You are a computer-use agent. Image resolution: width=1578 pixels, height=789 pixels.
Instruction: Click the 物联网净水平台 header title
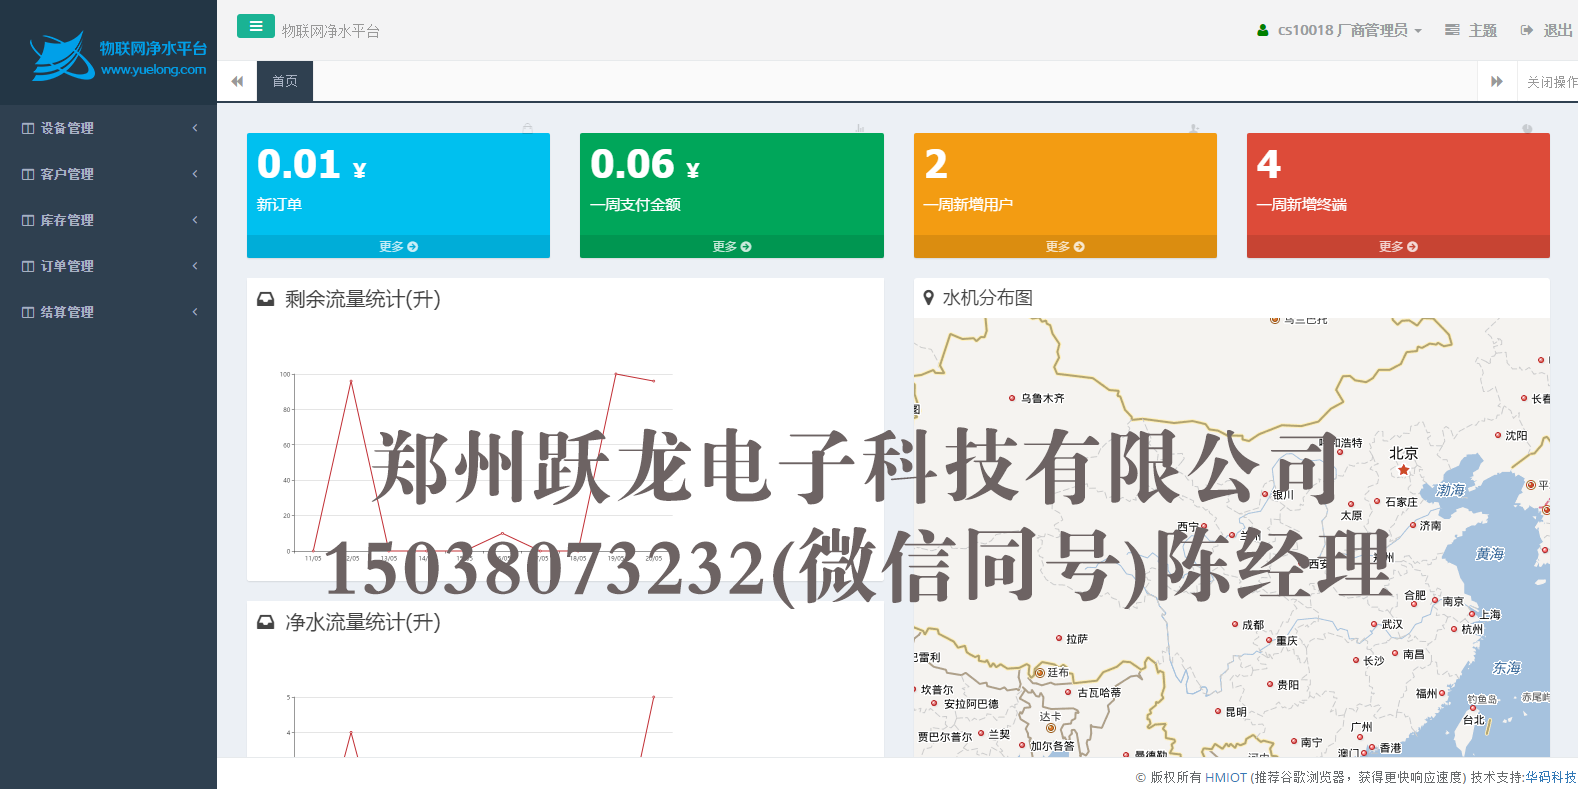(x=331, y=31)
